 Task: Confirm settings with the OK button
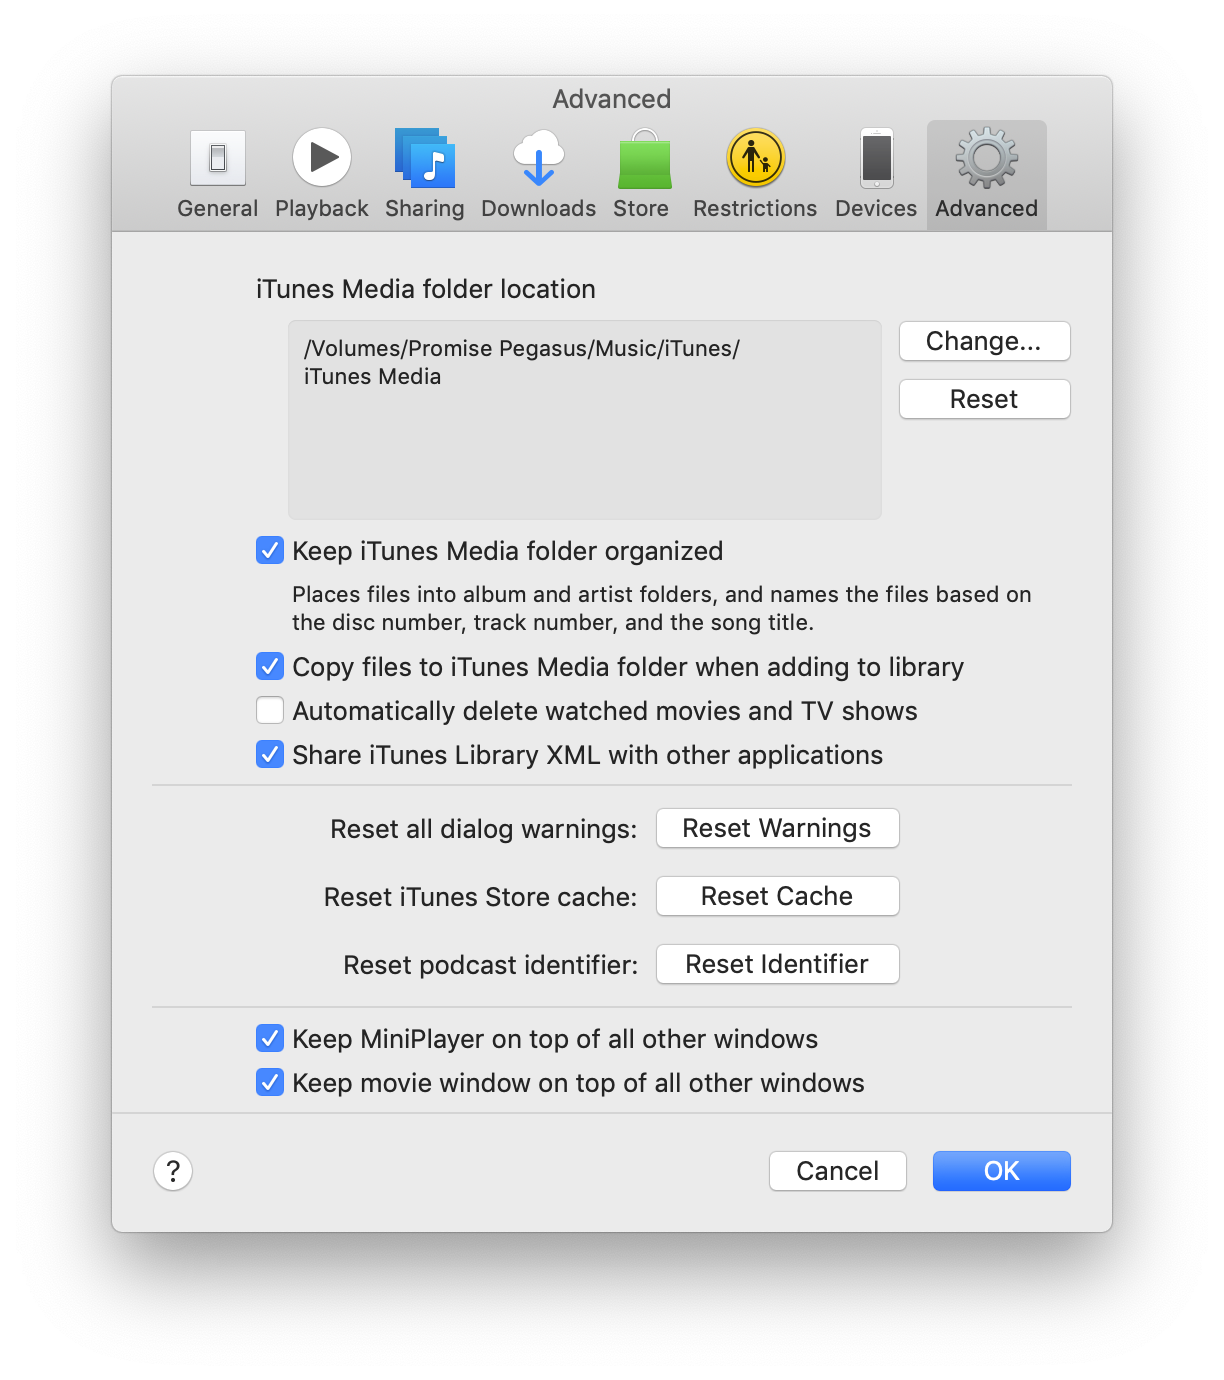pos(1002,1171)
